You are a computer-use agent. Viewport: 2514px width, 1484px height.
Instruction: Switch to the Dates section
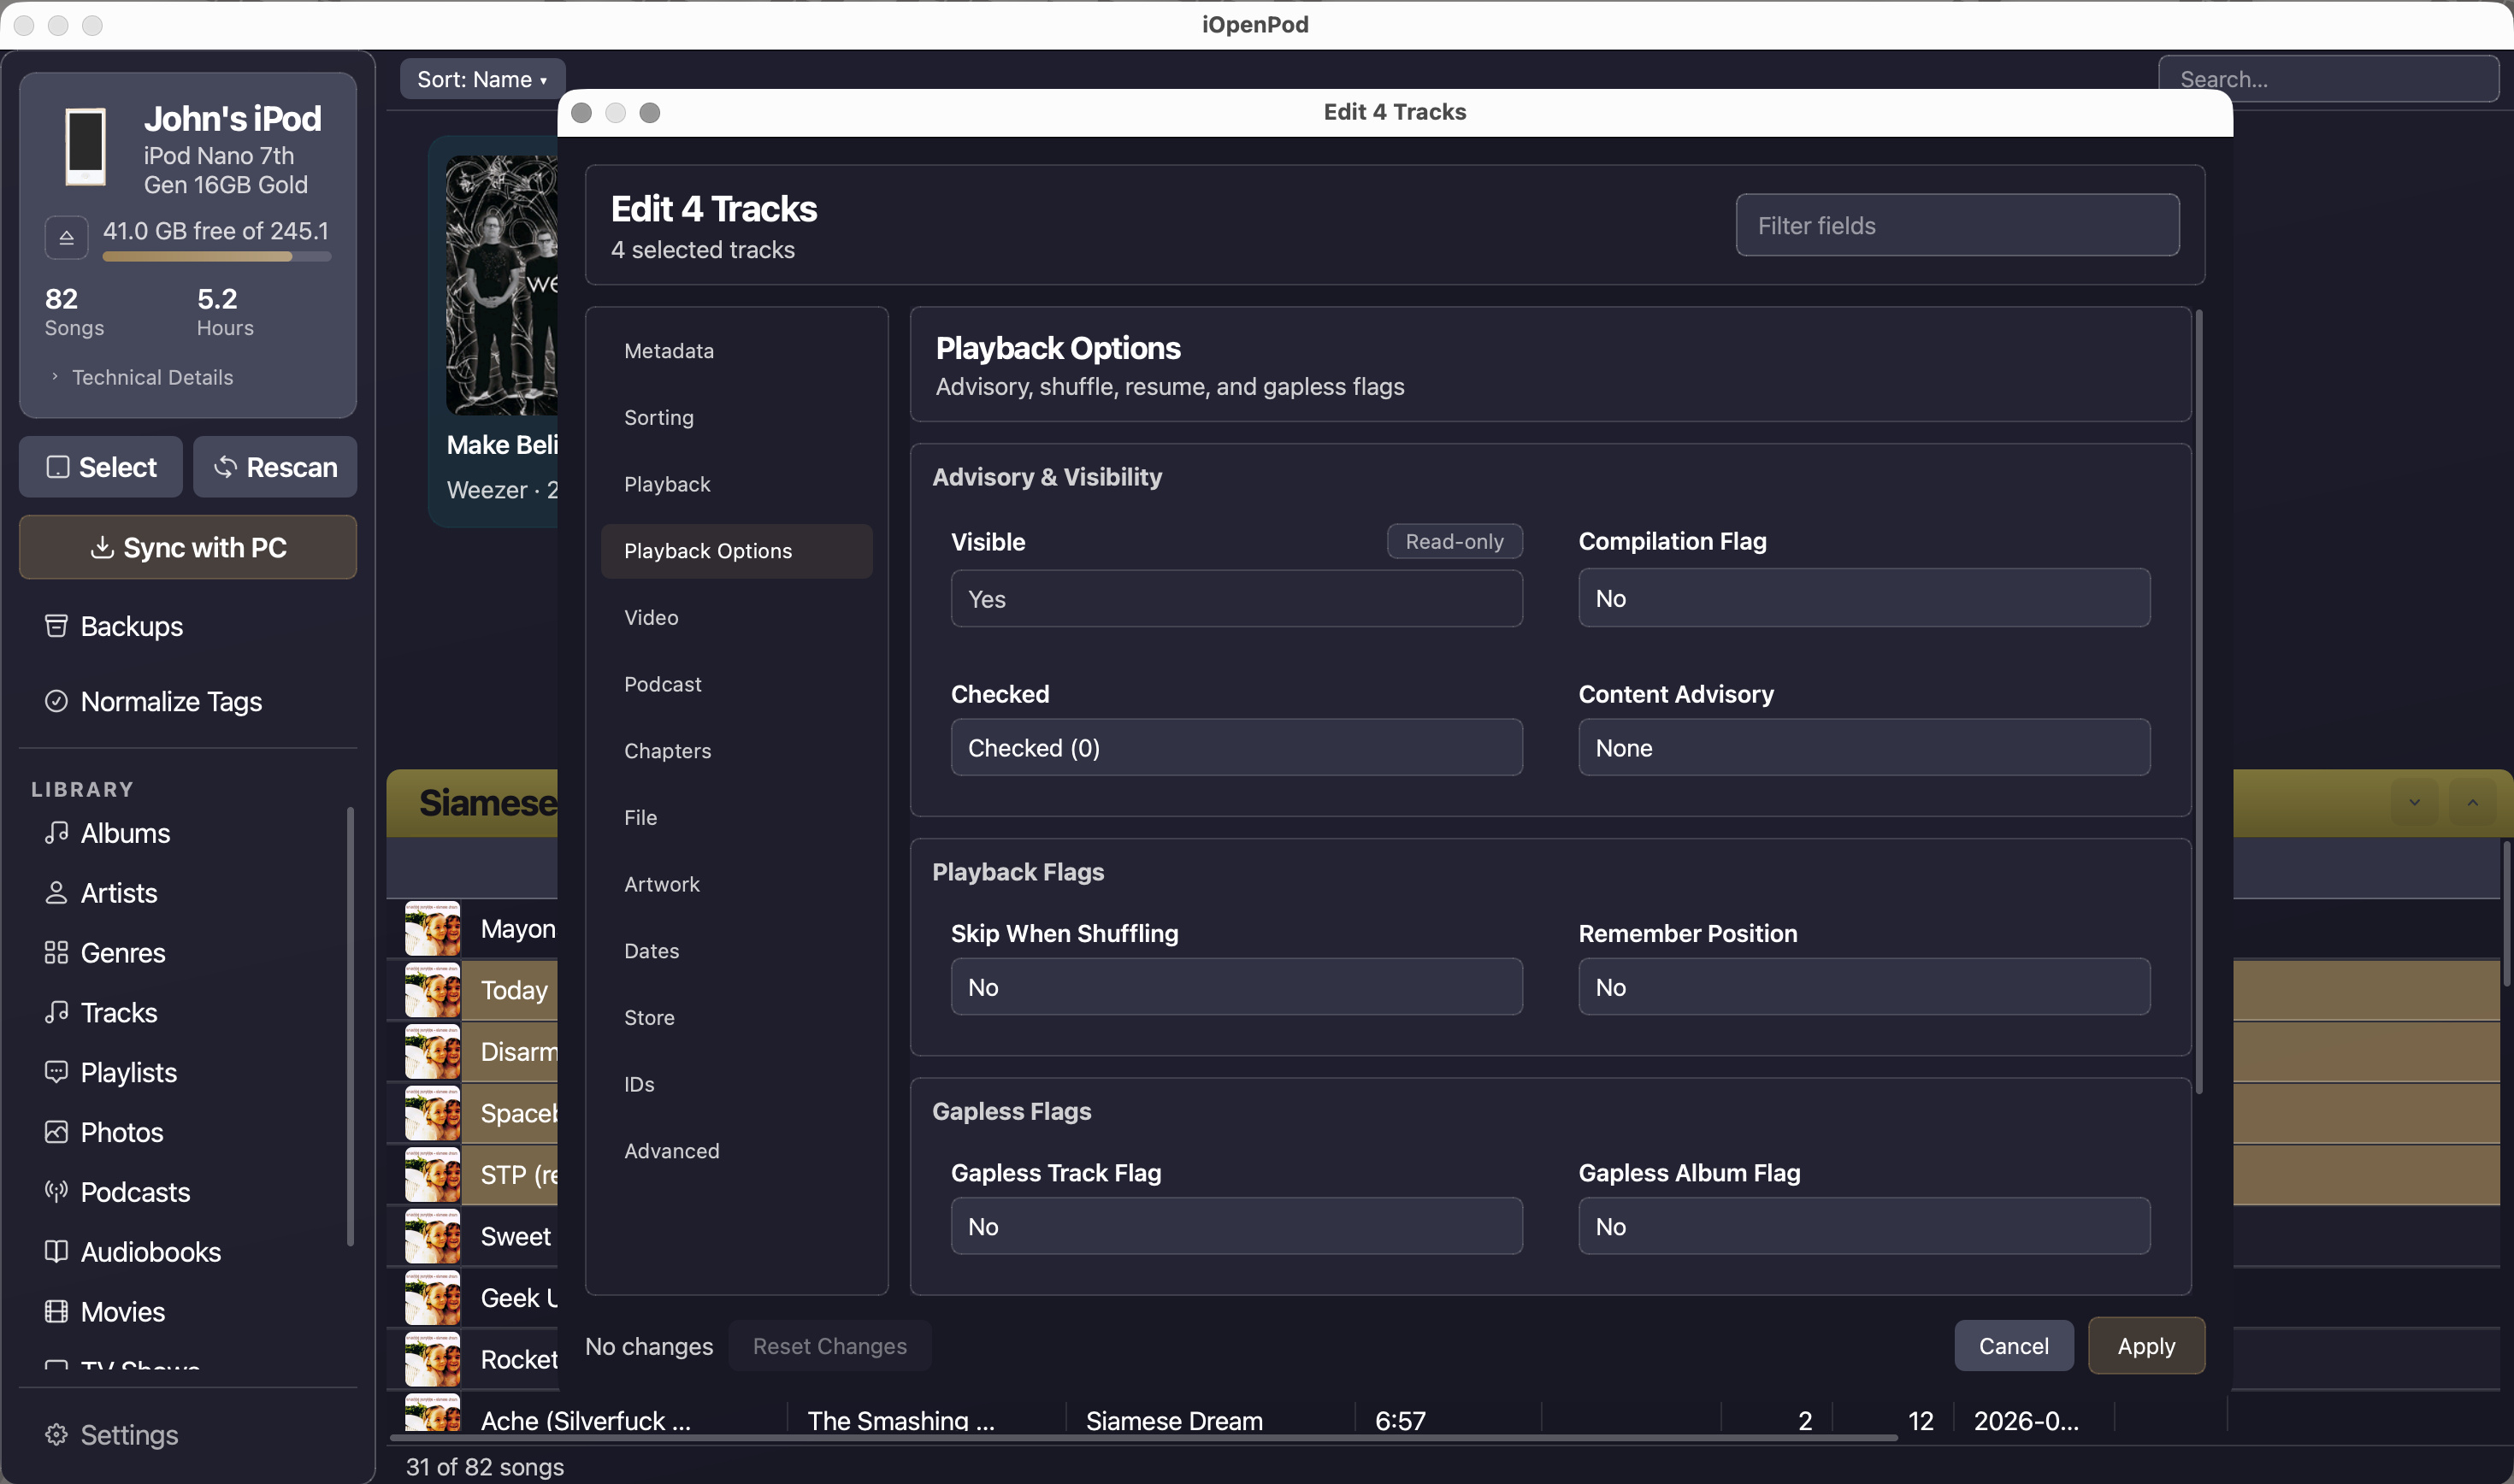click(x=736, y=951)
